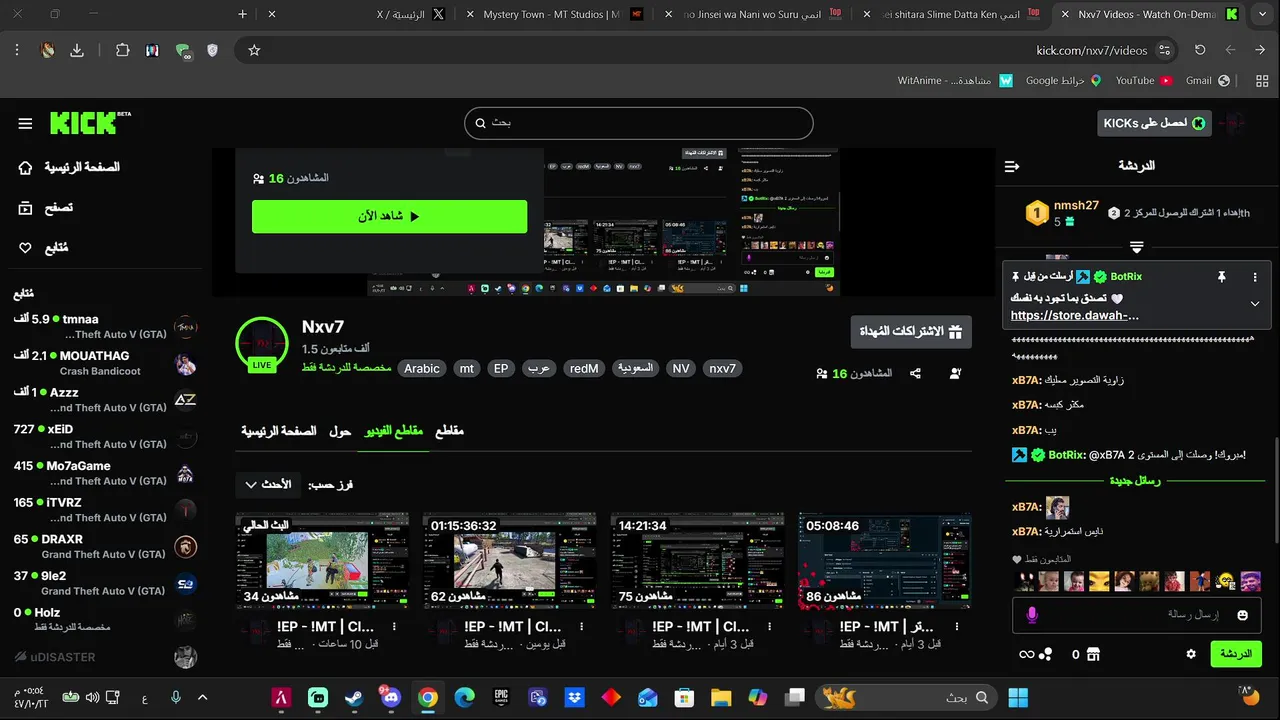
Task: Click the رسائل جديدة new messages marker
Action: (1134, 481)
